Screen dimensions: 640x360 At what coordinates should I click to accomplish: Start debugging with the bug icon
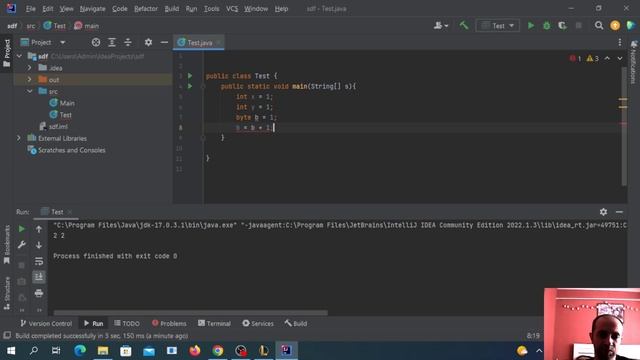tap(547, 26)
